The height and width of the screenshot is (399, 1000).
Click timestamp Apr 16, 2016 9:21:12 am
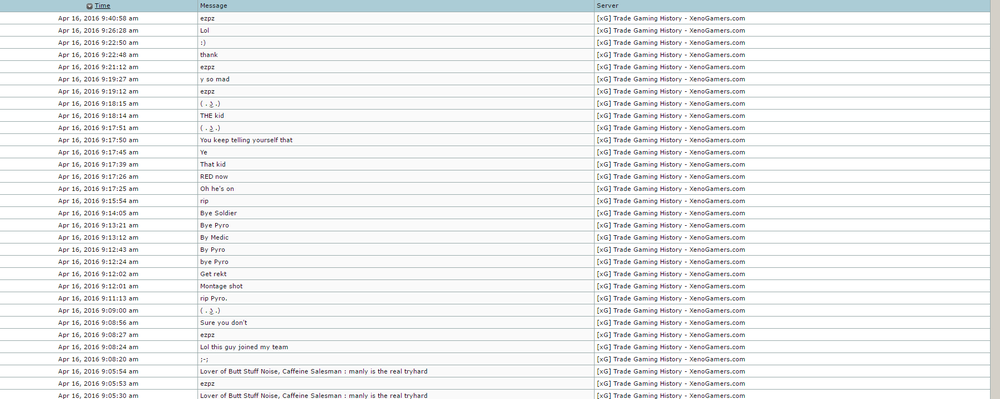click(98, 67)
